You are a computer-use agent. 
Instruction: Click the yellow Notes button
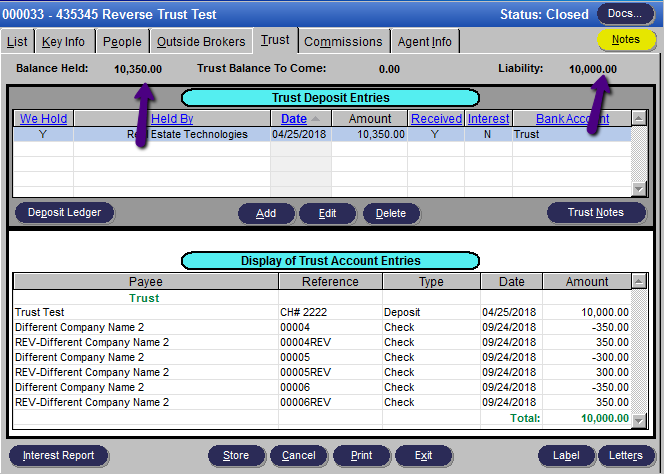pyautogui.click(x=625, y=40)
